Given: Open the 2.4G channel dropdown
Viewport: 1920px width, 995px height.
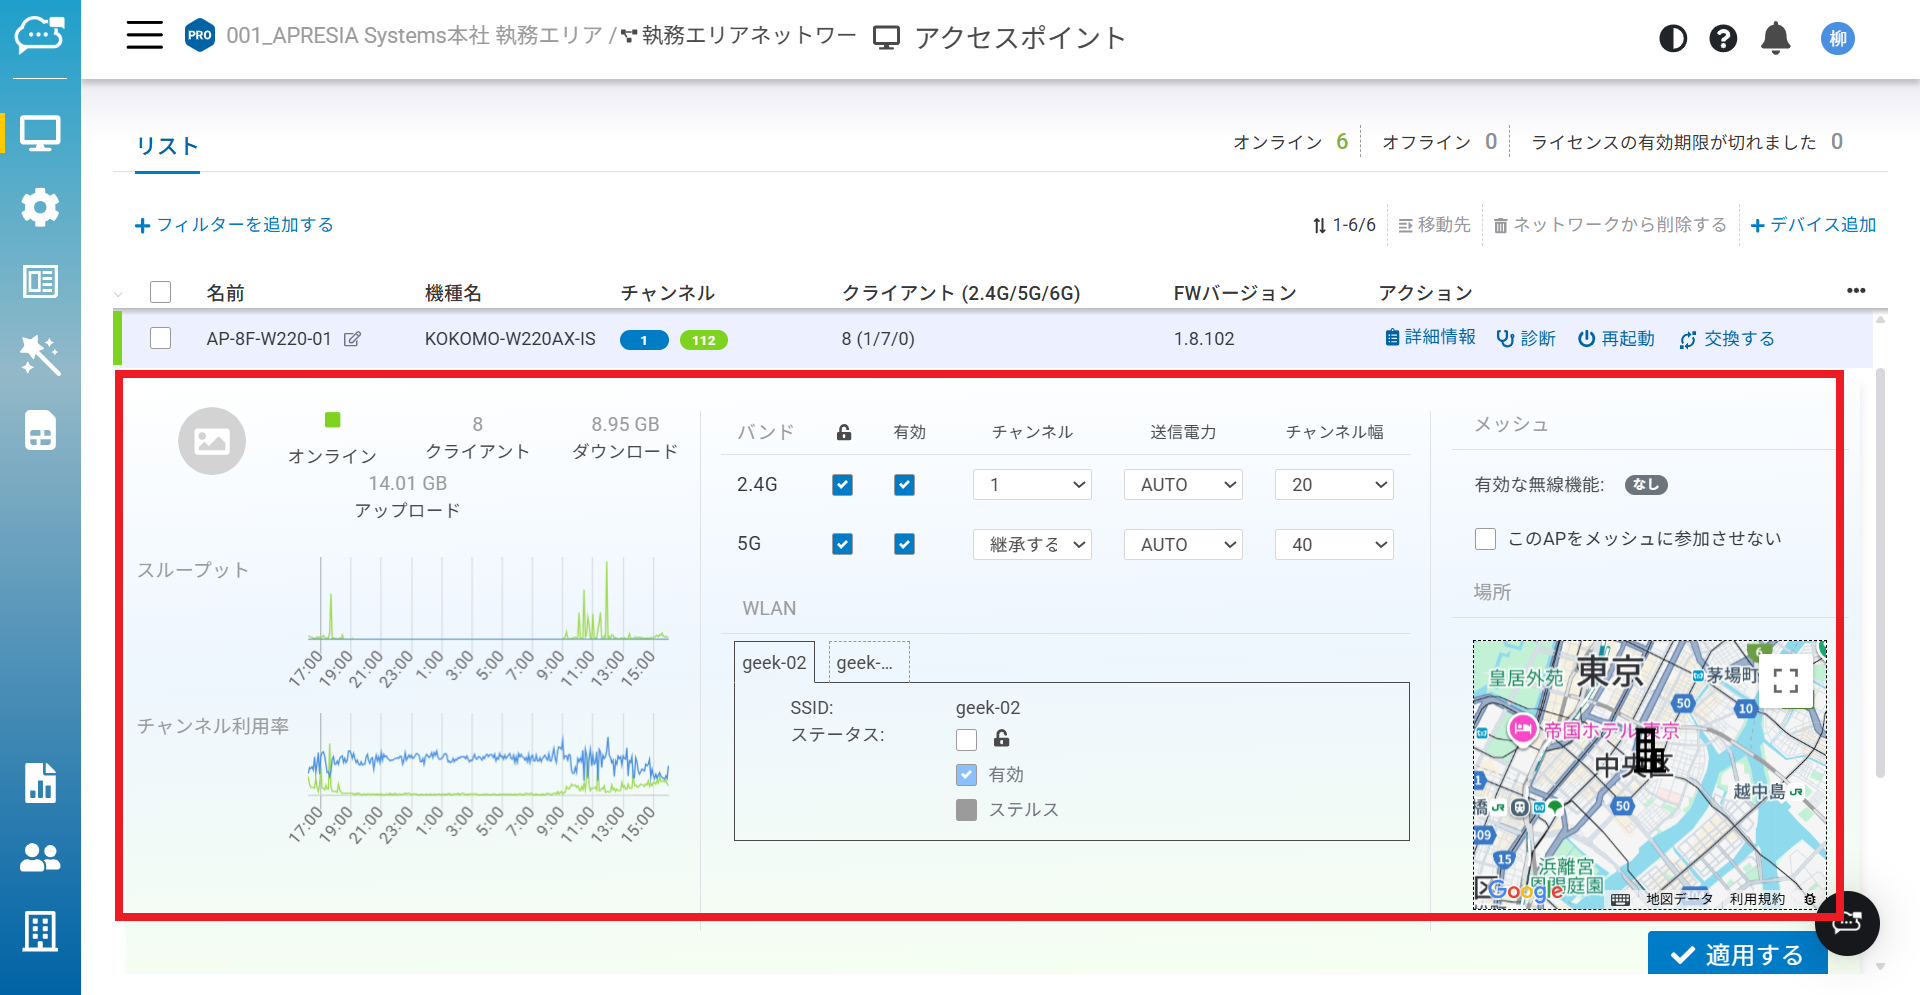Looking at the screenshot, I should pos(1032,485).
